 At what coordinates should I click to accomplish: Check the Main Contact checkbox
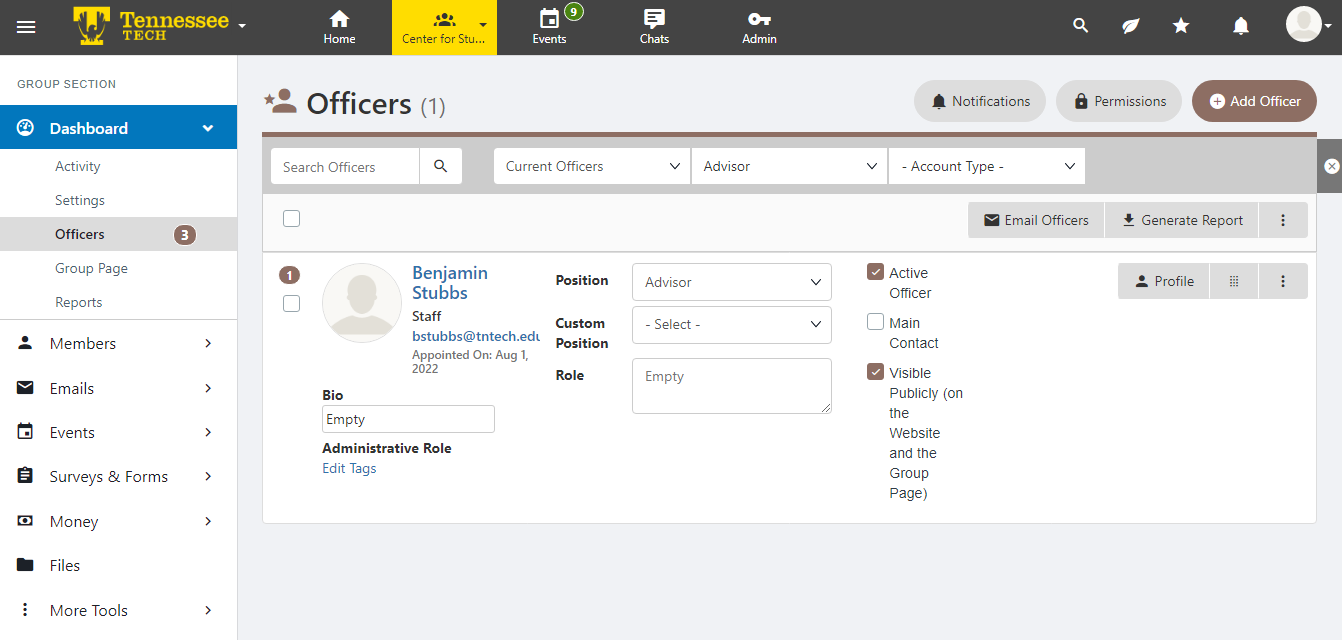tap(876, 322)
